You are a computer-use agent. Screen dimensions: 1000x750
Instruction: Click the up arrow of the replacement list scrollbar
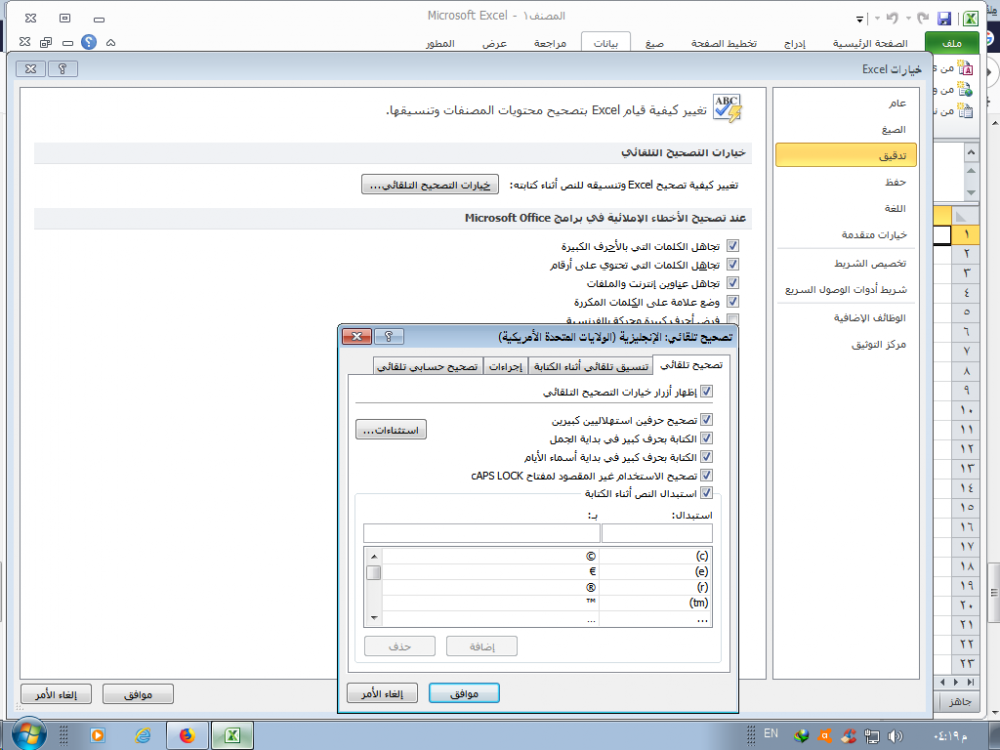pos(374,556)
